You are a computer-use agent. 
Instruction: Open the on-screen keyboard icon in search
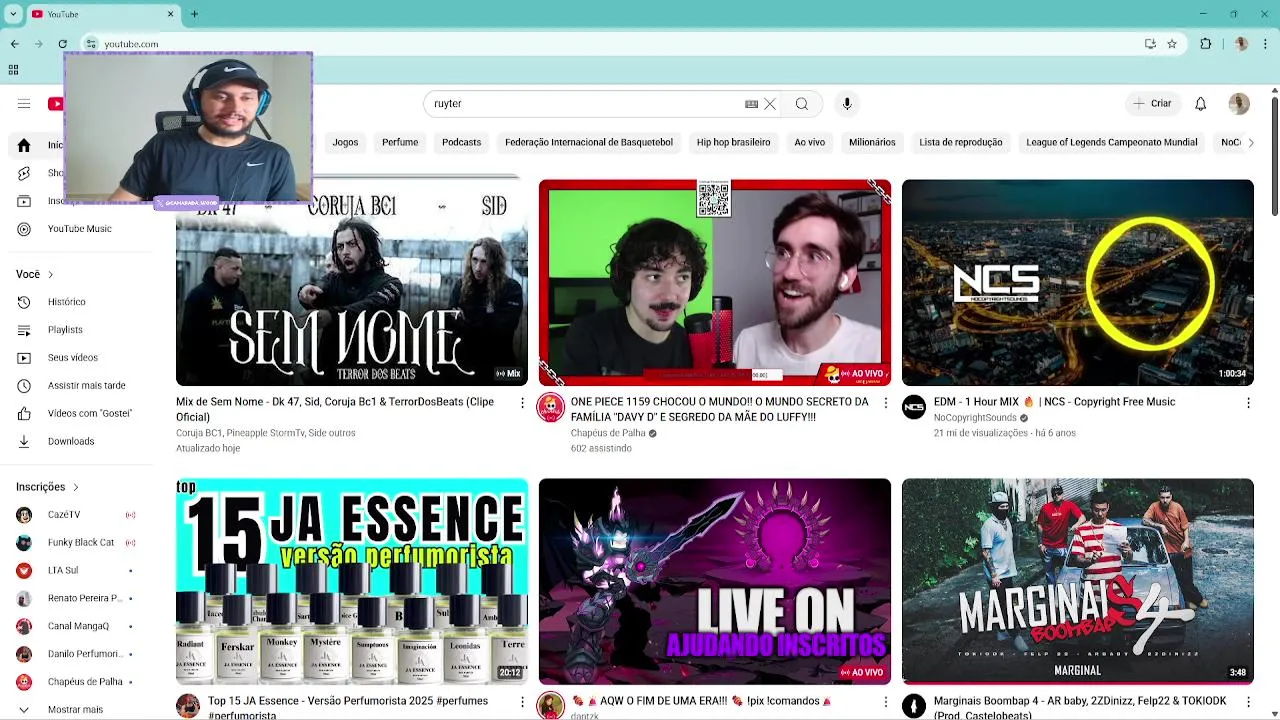(751, 104)
